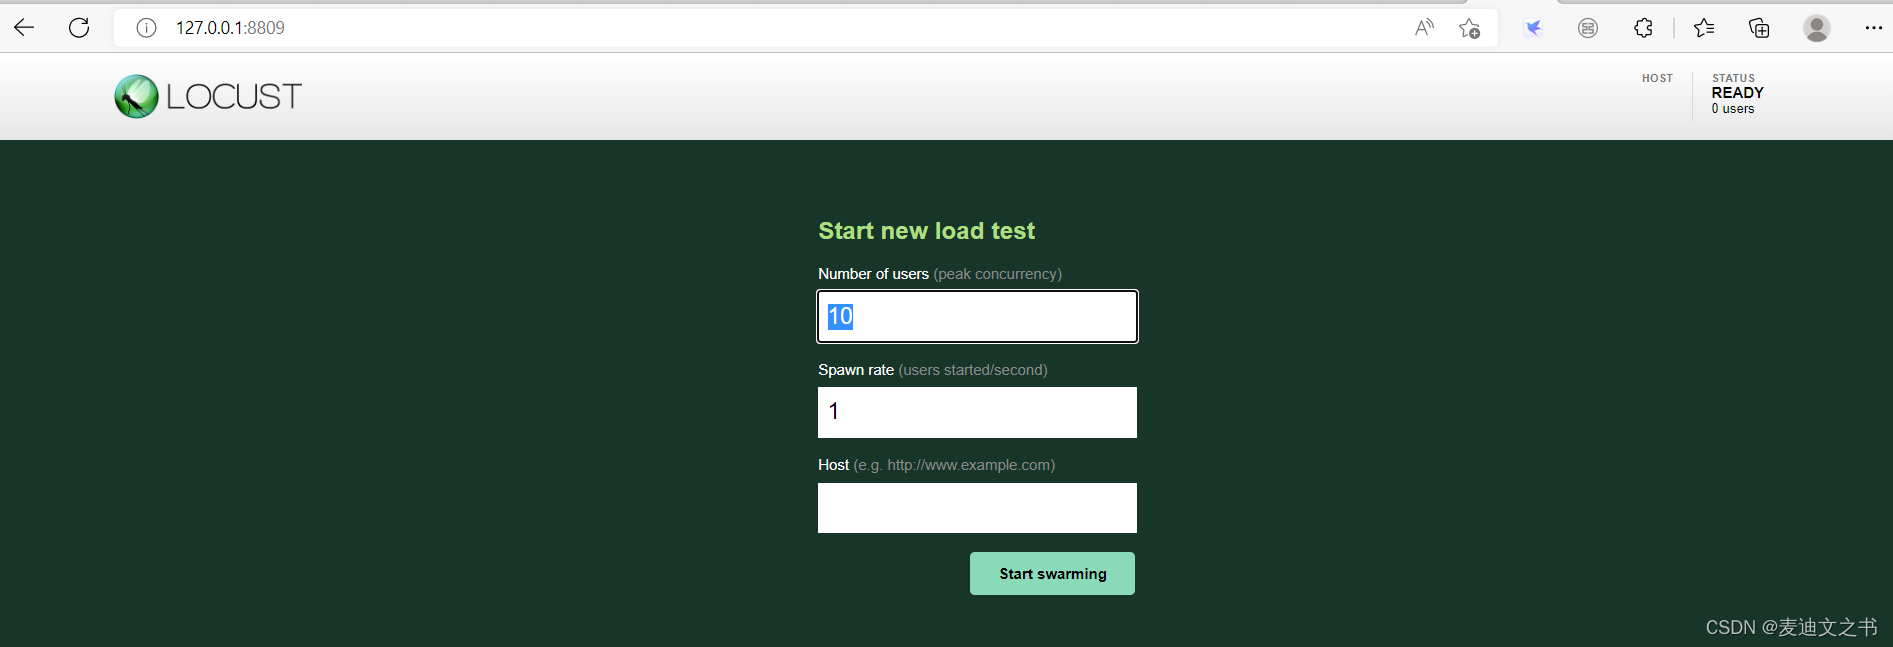
Task: Add this page to favorites star
Action: 1469,28
